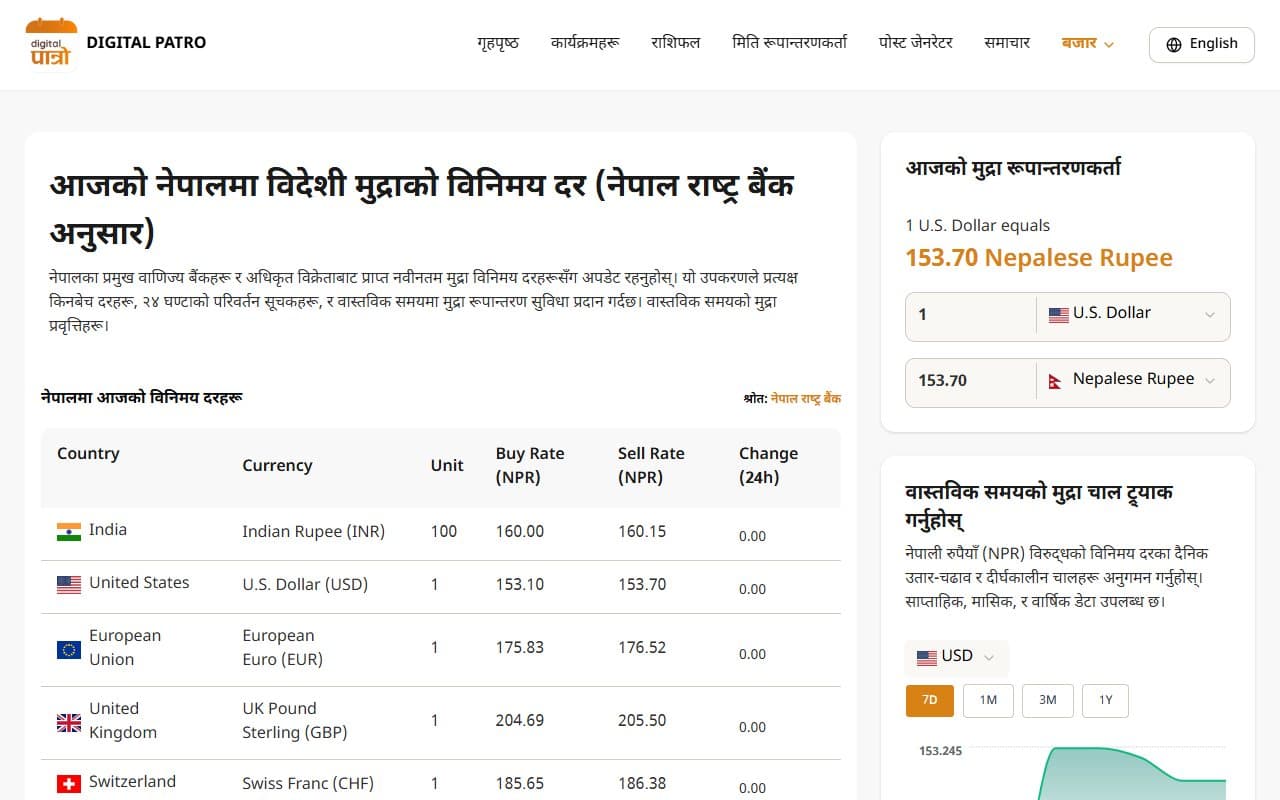Screen dimensions: 1280x800
Task: Click the European Union flag icon
Action: coord(69,650)
